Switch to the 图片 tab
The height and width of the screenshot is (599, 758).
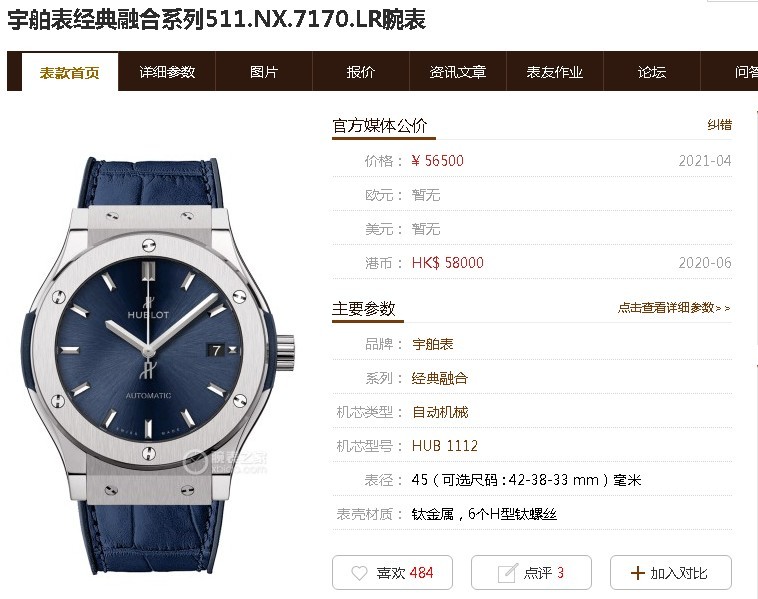264,72
